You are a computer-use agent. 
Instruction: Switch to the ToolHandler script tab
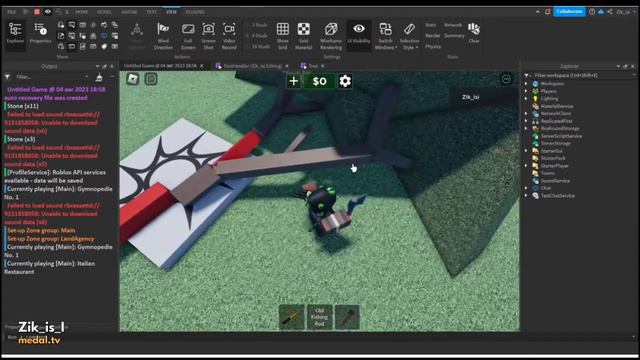tap(252, 66)
